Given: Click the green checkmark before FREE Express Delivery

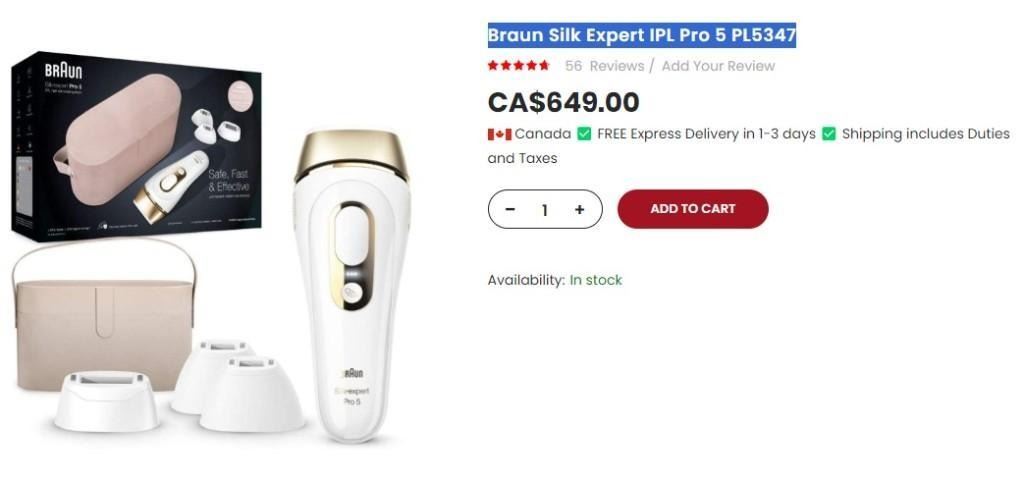Looking at the screenshot, I should tap(584, 134).
